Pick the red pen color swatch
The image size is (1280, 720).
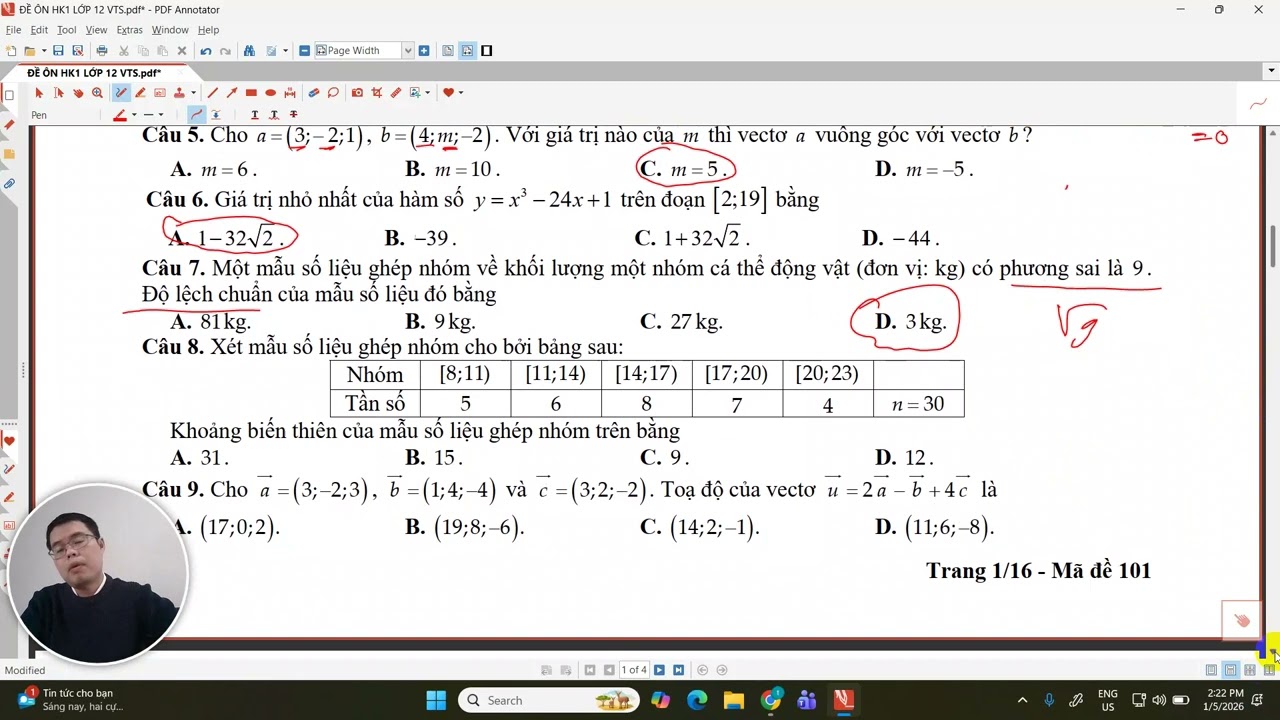[x=120, y=115]
